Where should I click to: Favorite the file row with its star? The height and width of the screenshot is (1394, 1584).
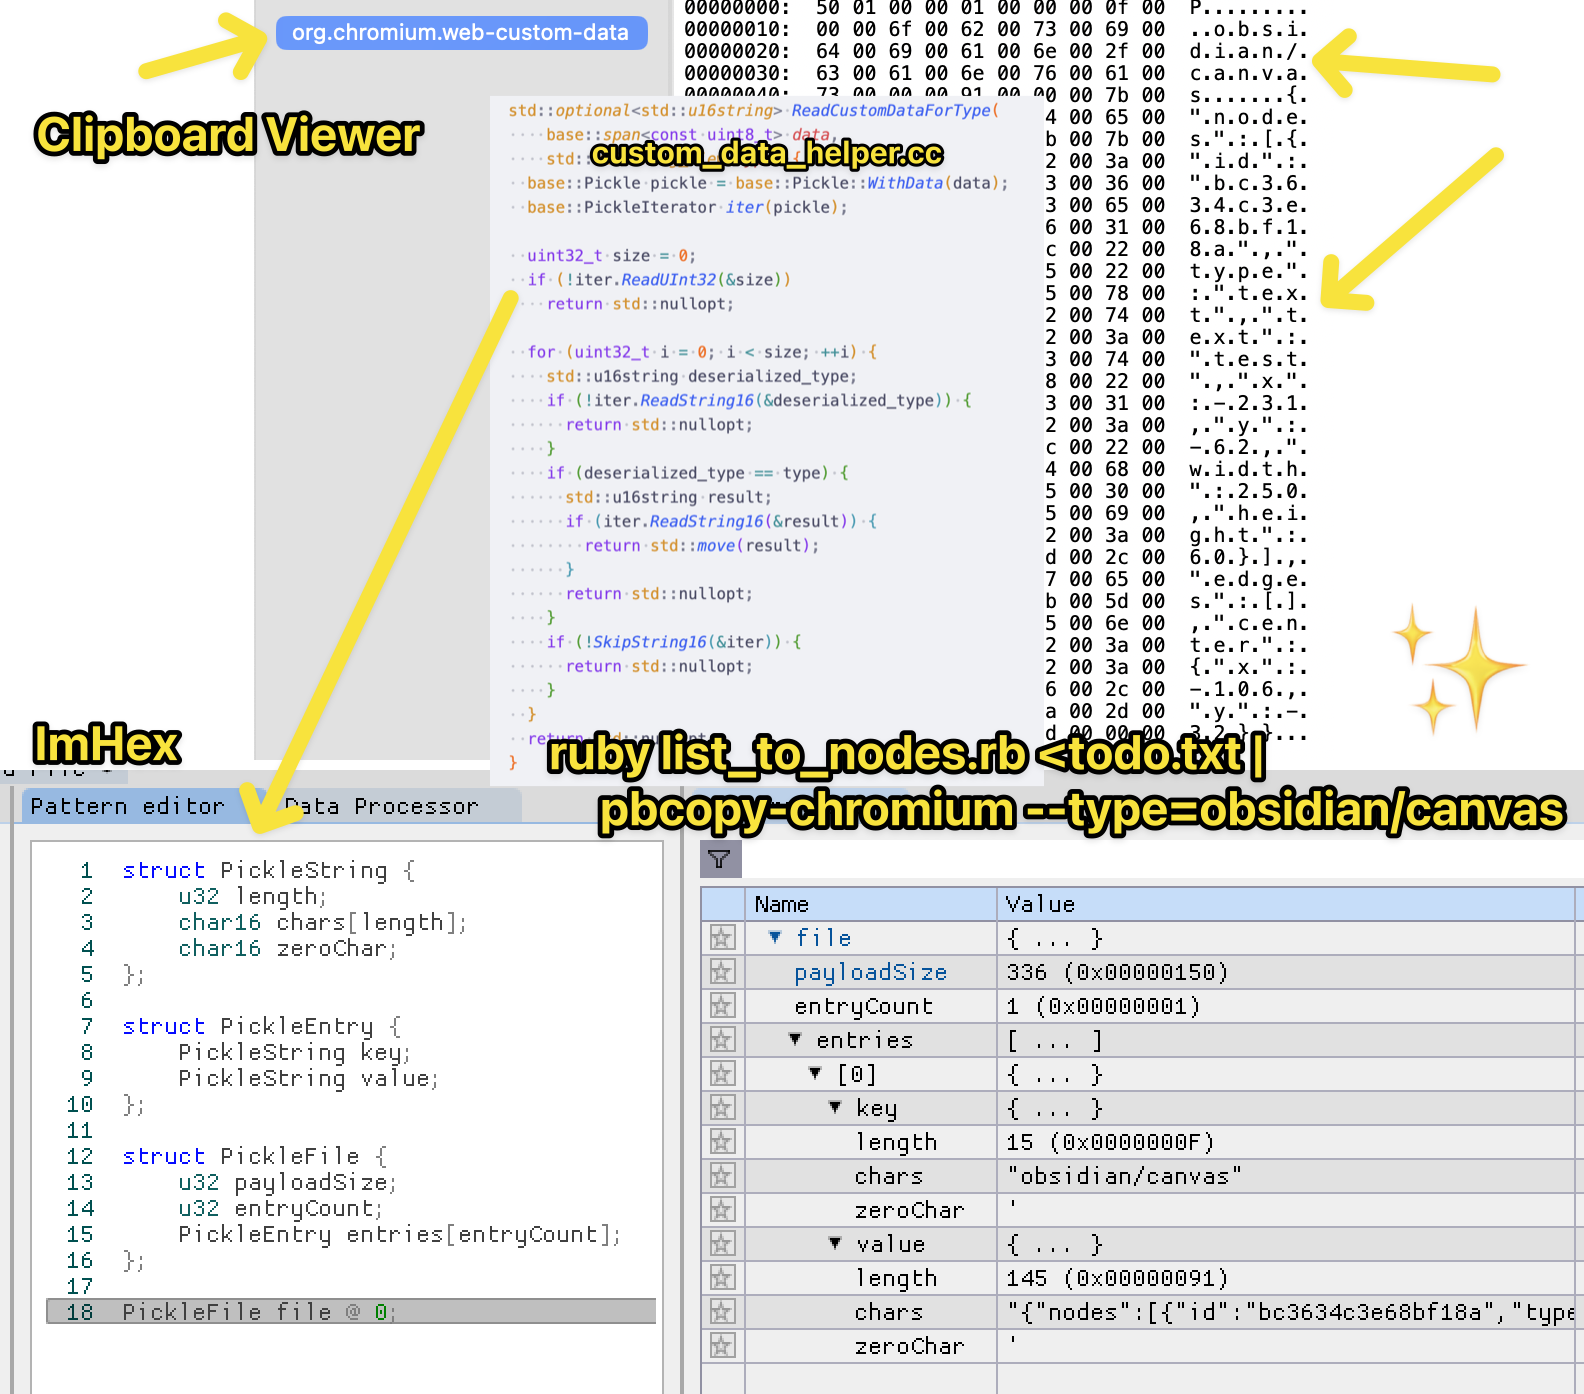pyautogui.click(x=722, y=938)
